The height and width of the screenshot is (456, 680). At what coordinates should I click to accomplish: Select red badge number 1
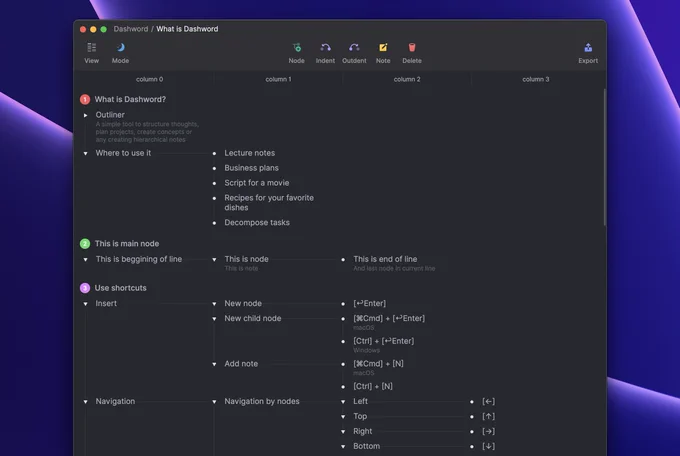pos(85,99)
